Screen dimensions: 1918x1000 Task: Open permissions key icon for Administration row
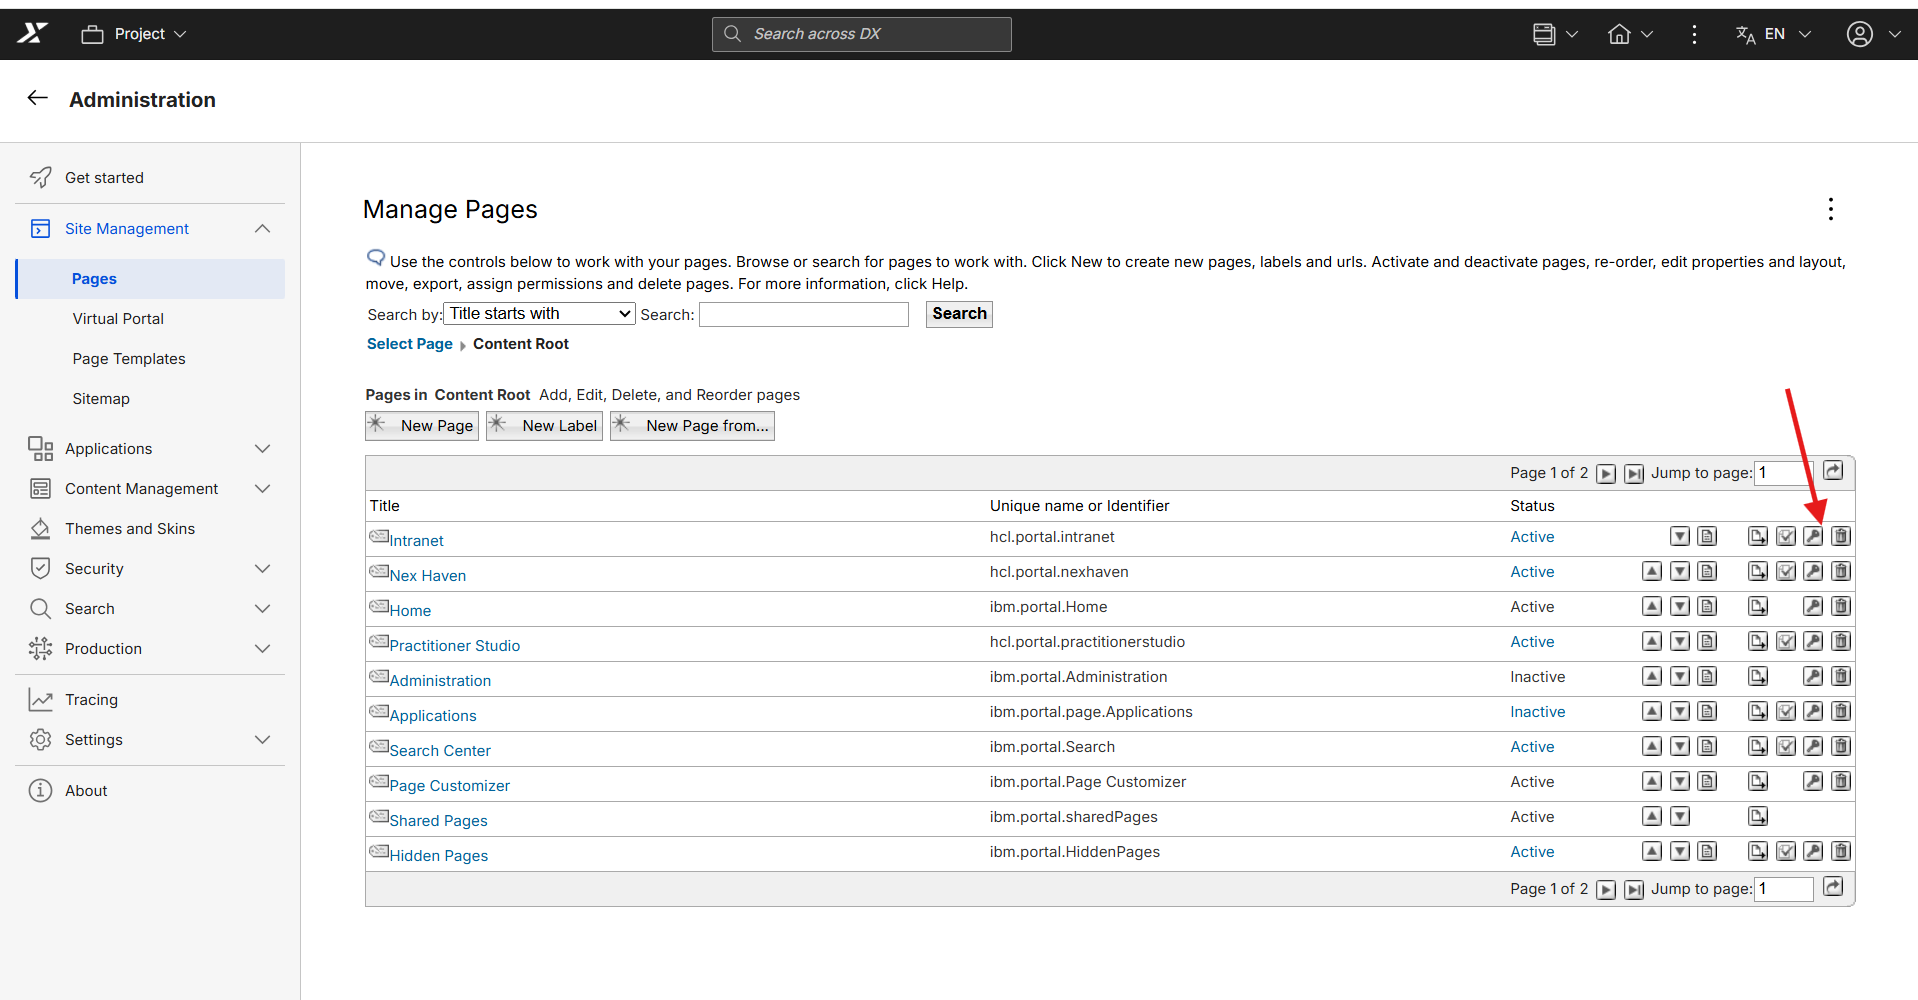point(1813,677)
